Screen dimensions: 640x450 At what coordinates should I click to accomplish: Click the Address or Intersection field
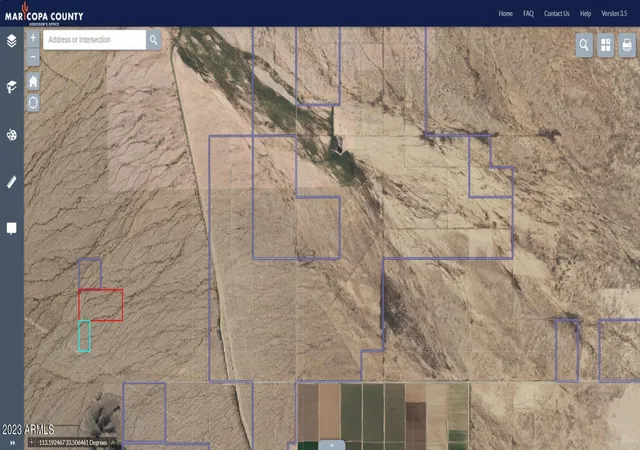pyautogui.click(x=95, y=40)
